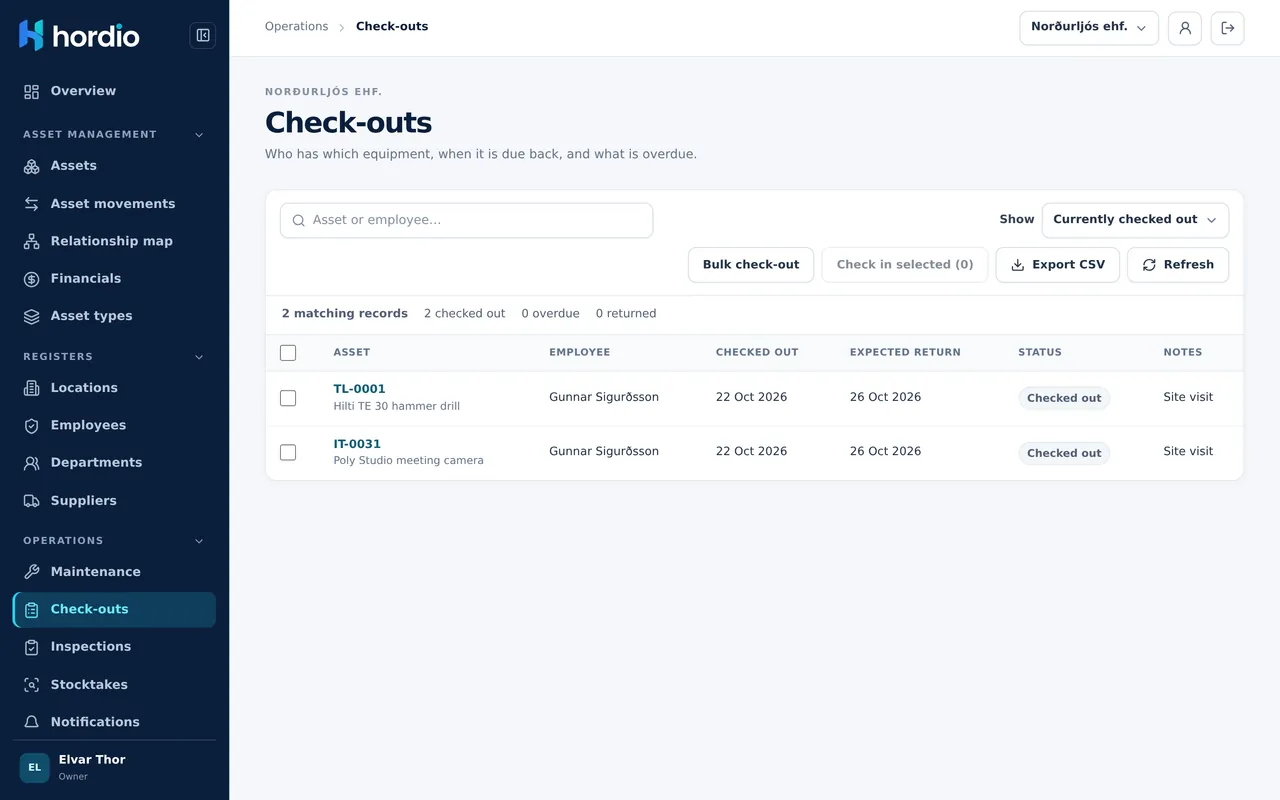Viewport: 1280px width, 800px height.
Task: Focus the Asset or employee search field
Action: point(466,220)
